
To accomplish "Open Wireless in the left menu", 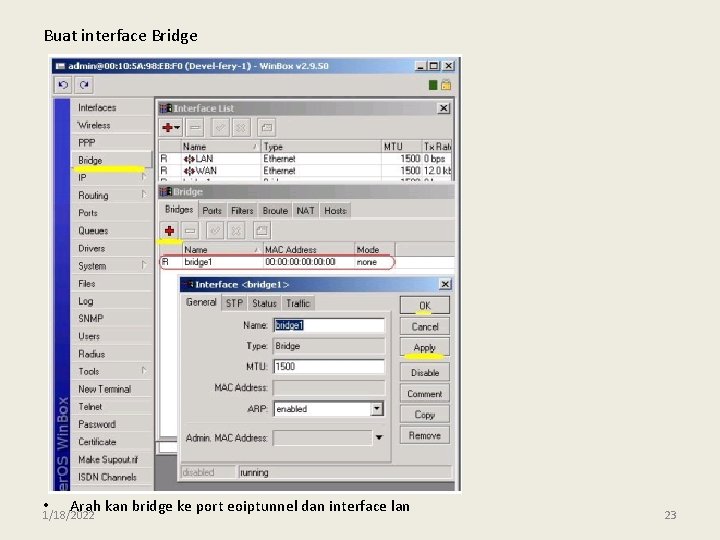I will [112, 125].
